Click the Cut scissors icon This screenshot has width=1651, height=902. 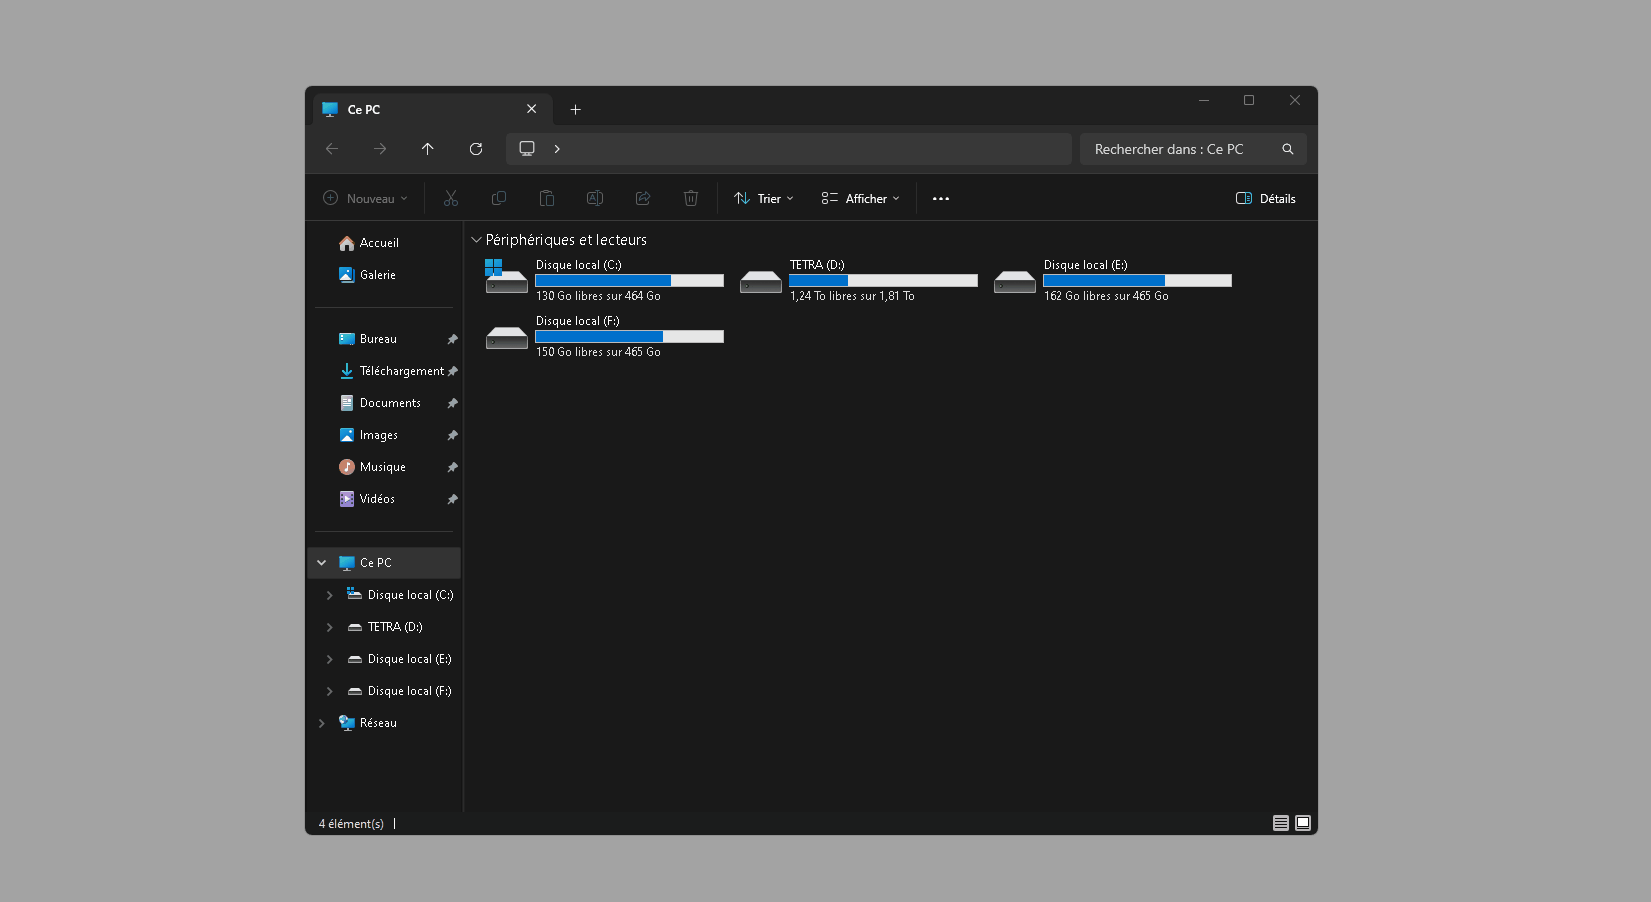[x=451, y=198]
